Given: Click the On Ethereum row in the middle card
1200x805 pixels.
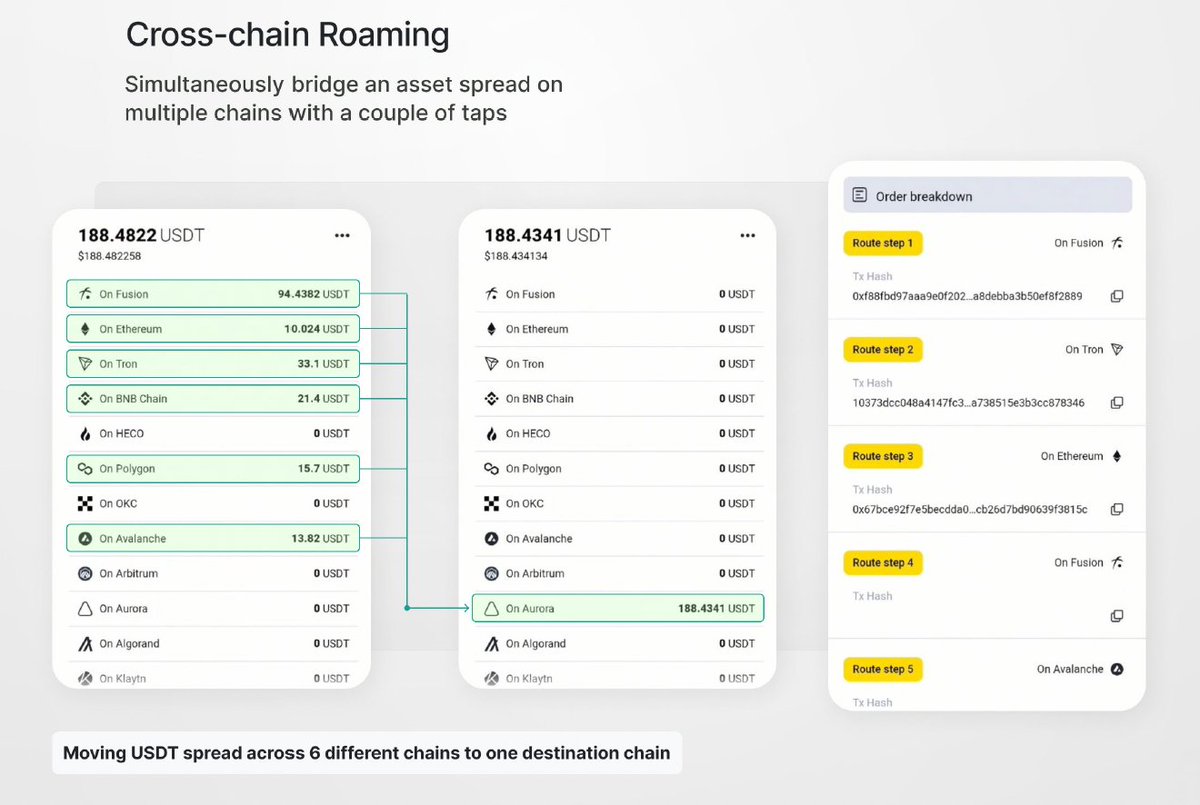Looking at the screenshot, I should [x=618, y=329].
